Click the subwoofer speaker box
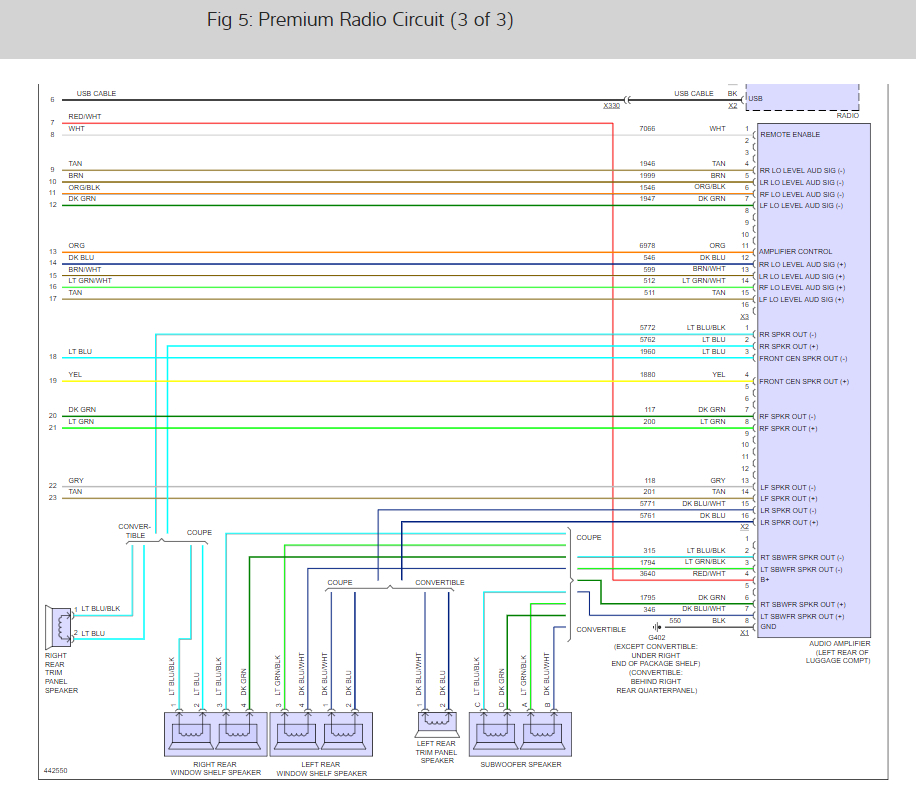 click(519, 733)
